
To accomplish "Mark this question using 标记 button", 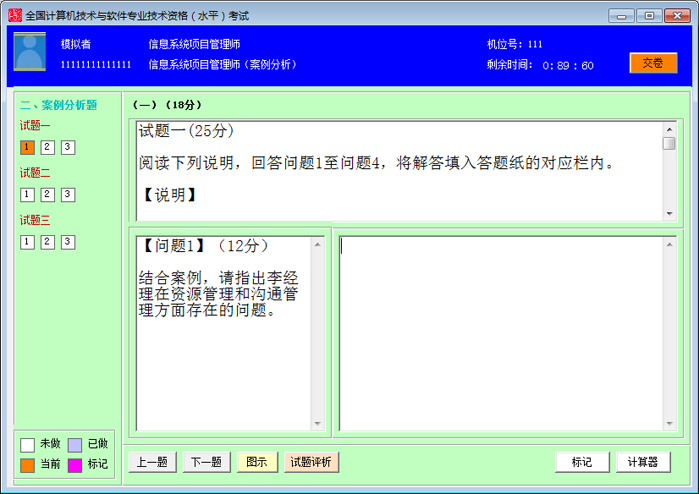I will tap(582, 462).
